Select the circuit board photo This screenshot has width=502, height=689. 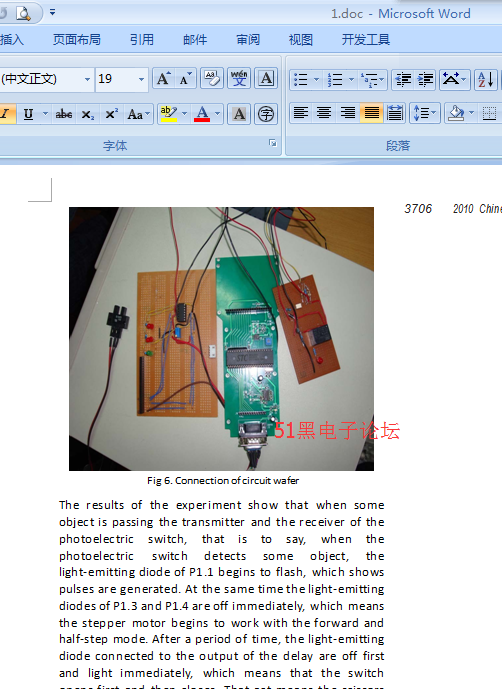[x=221, y=339]
